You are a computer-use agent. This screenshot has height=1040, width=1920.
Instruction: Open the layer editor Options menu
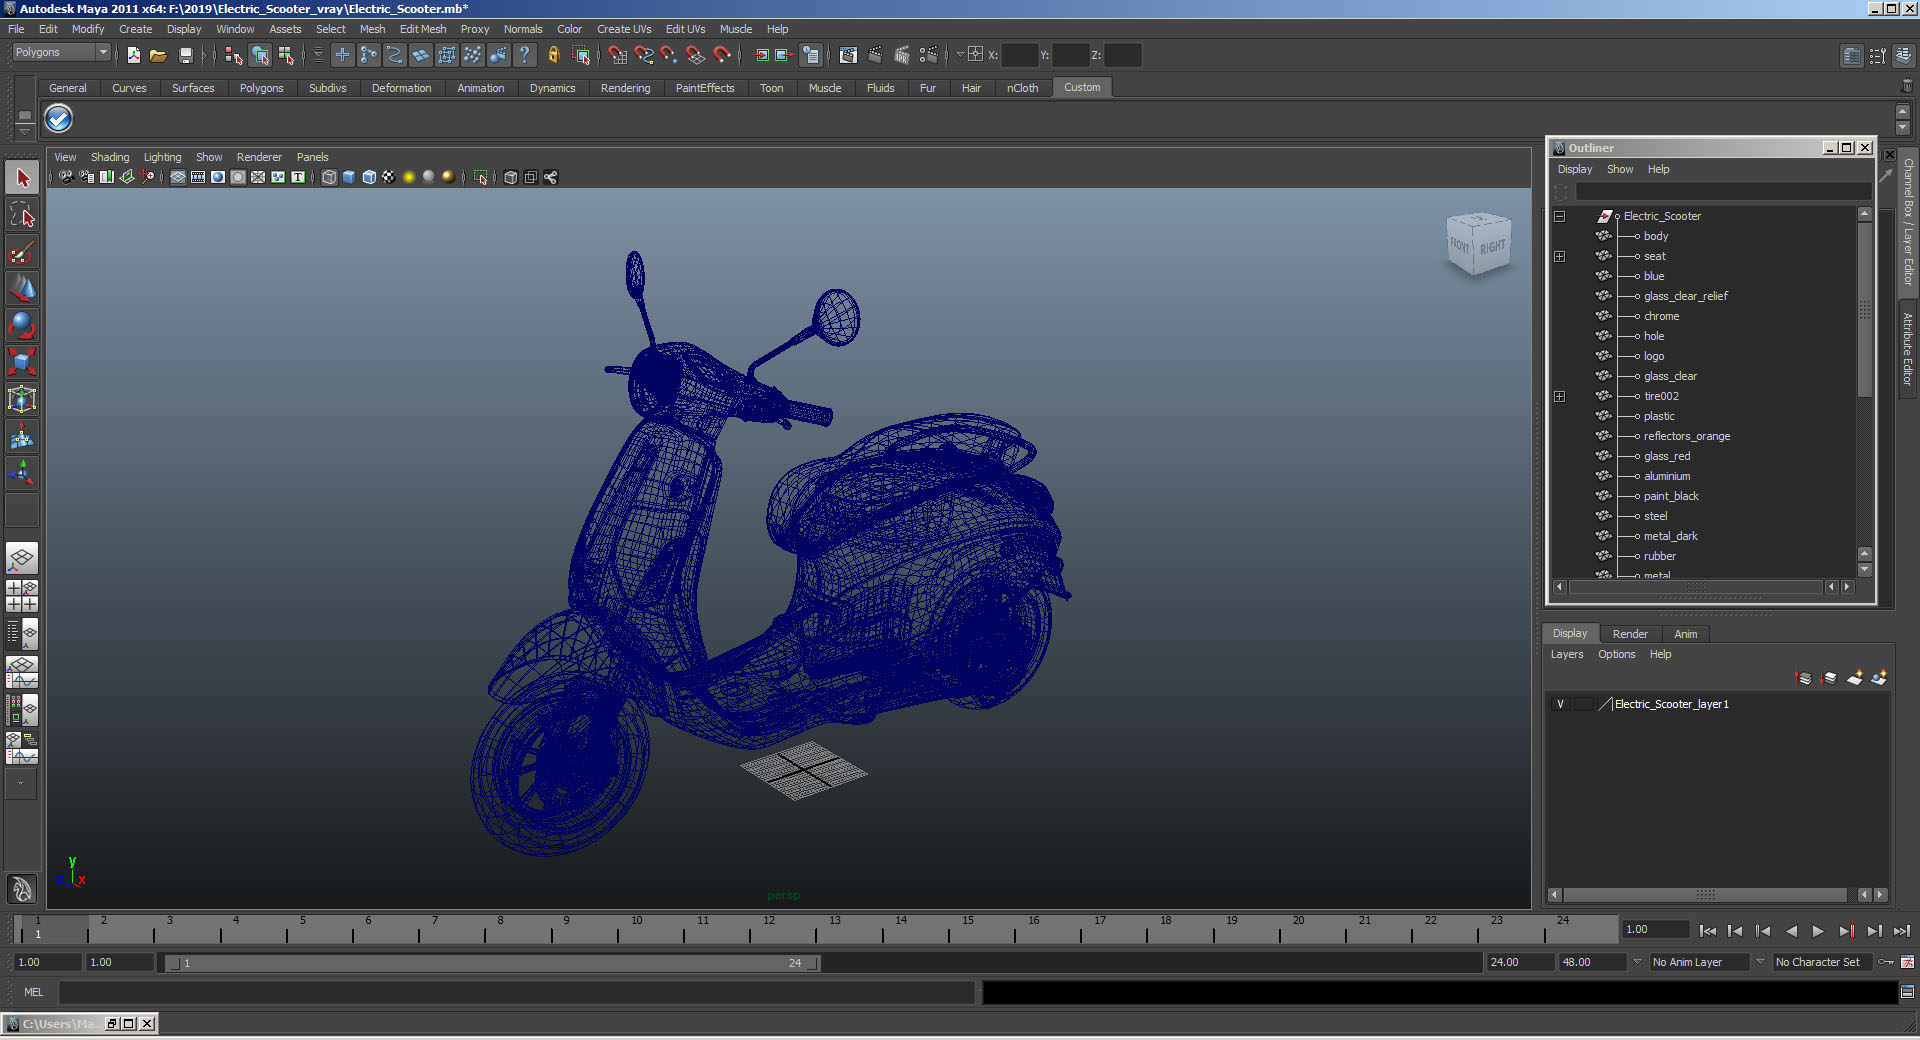[1616, 654]
